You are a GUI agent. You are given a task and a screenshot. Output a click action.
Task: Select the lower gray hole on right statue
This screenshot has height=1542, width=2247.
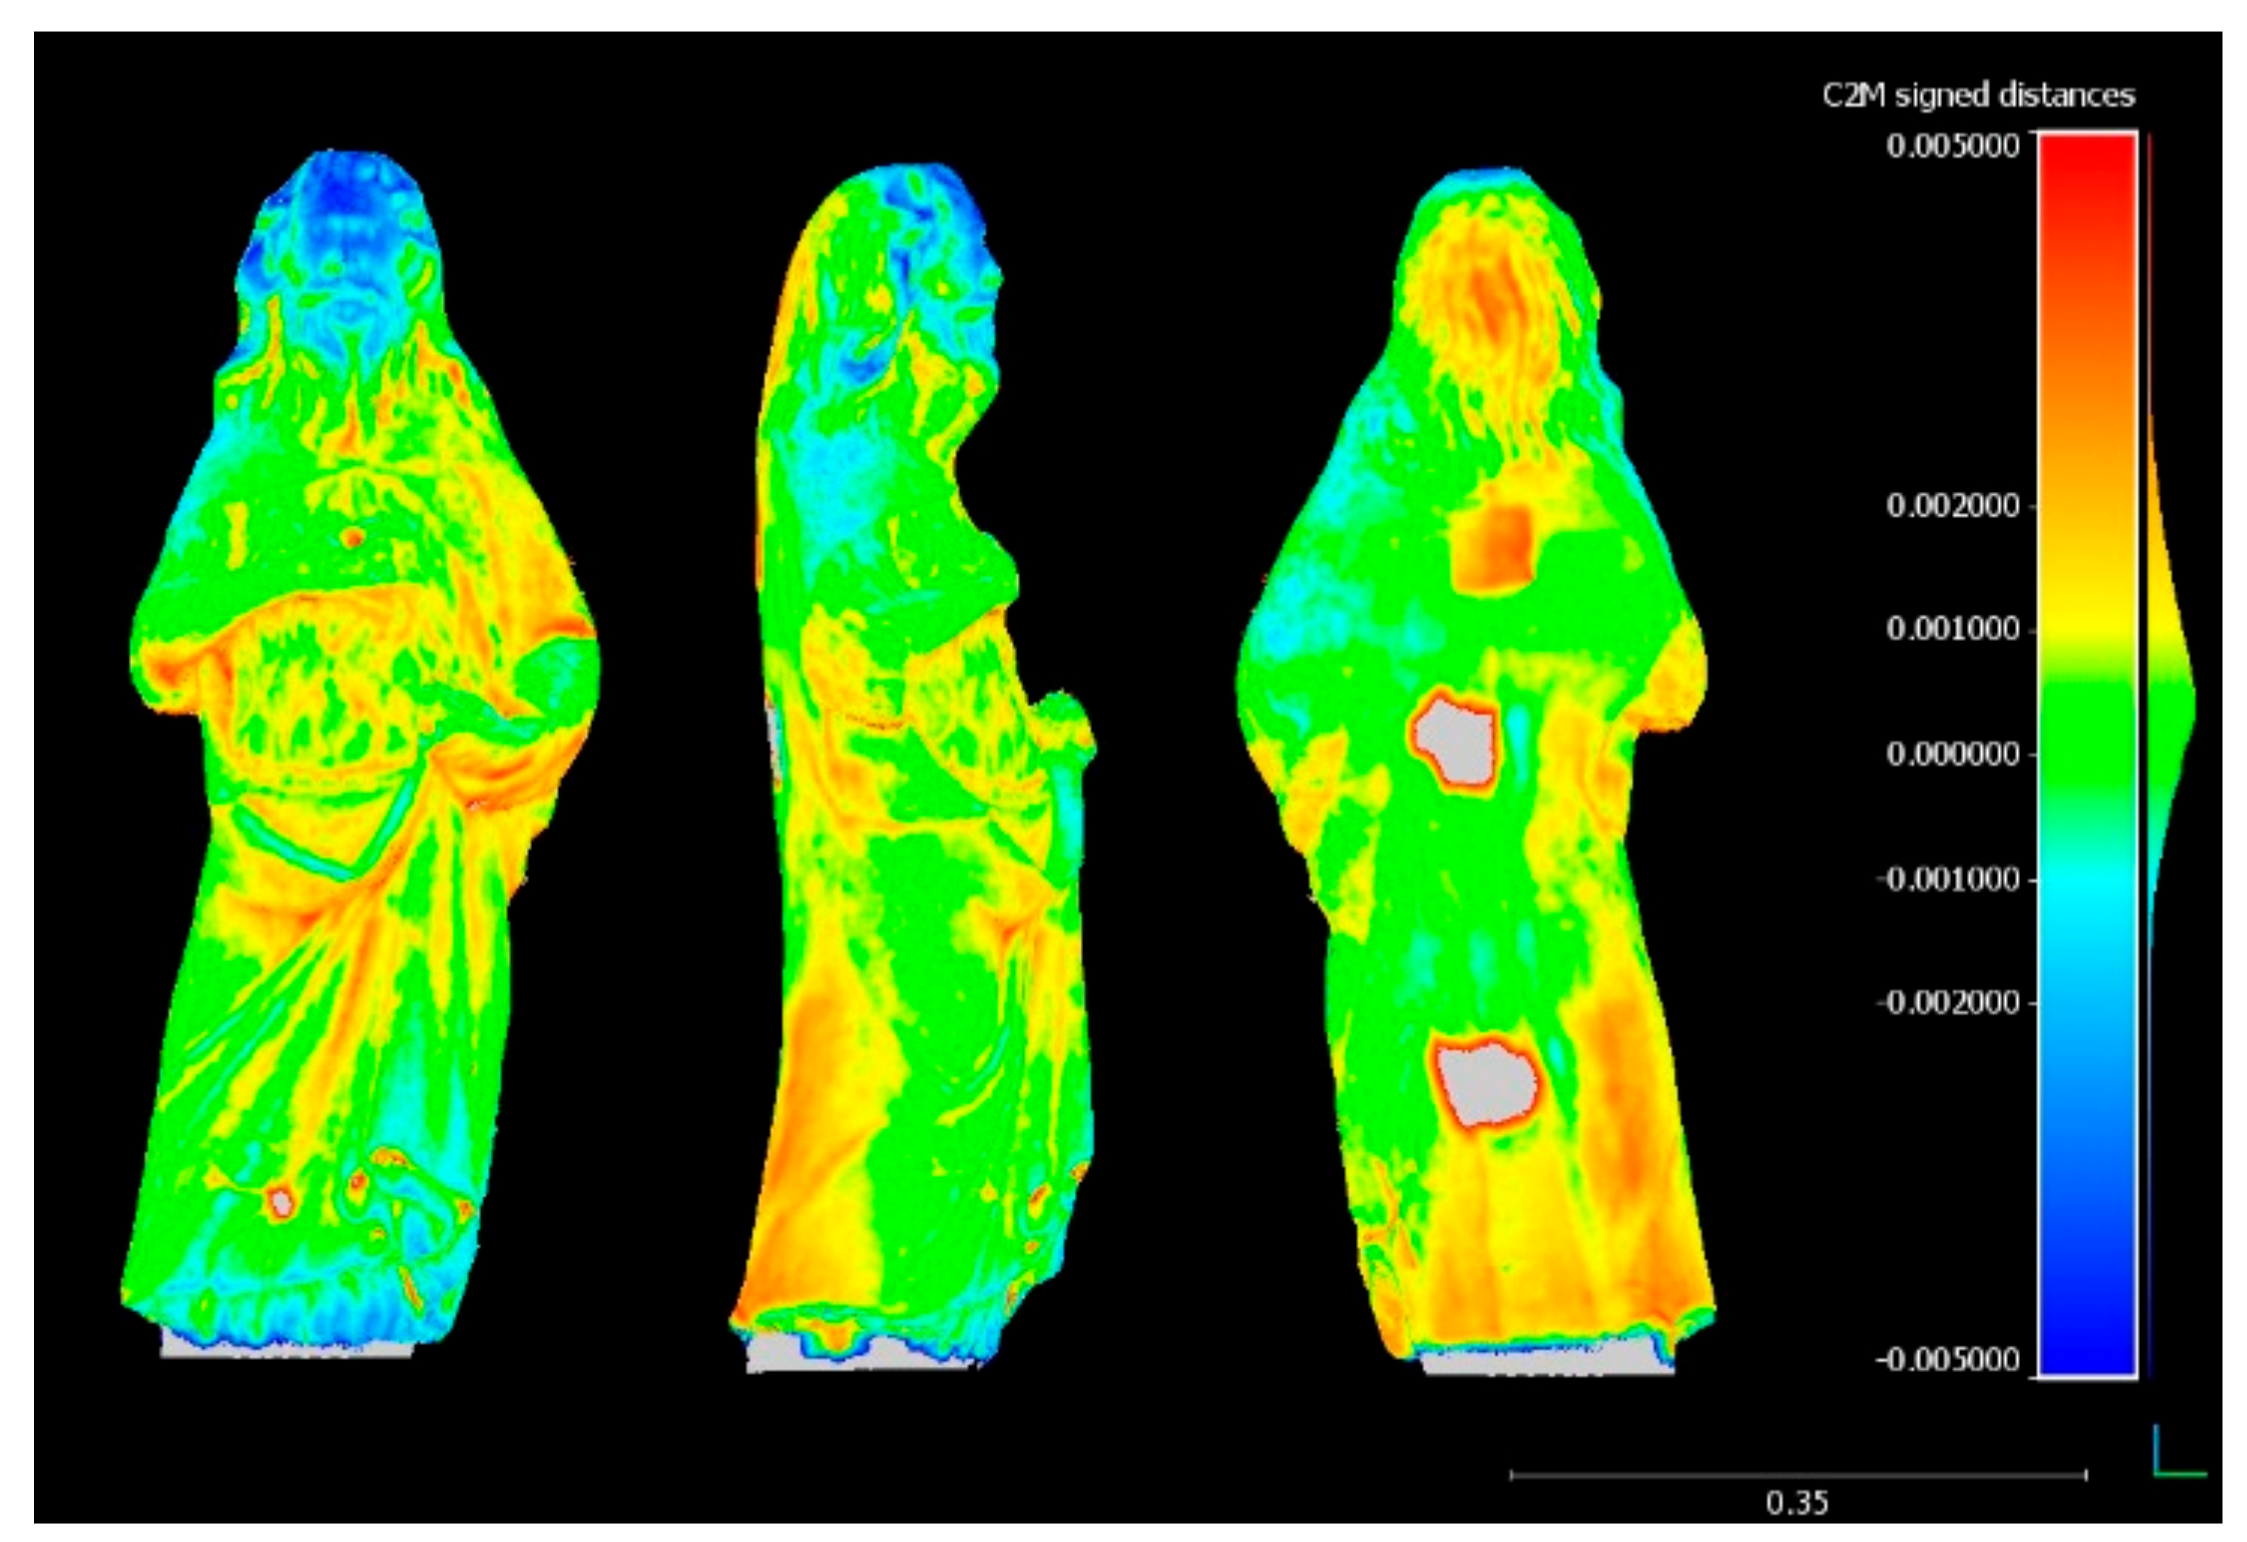point(1486,1082)
